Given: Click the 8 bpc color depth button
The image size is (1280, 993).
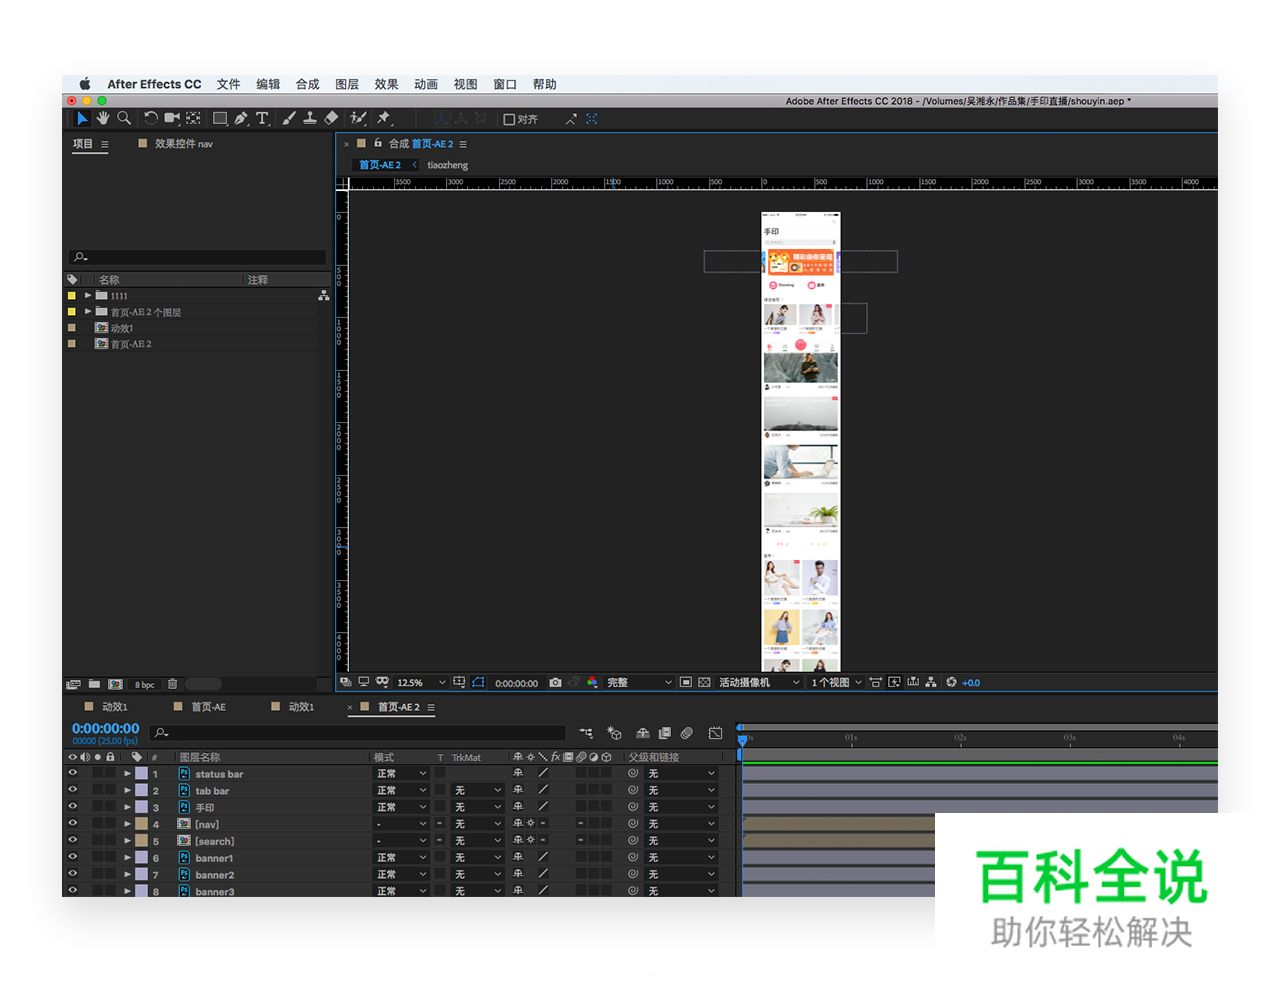Looking at the screenshot, I should point(145,685).
